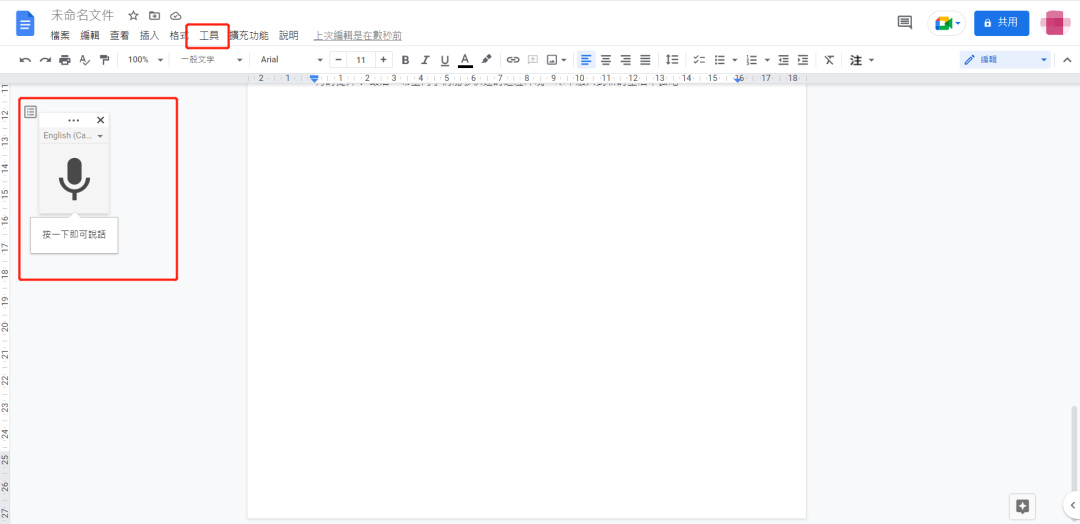
Task: Click the blue 共用 share button
Action: [1001, 22]
